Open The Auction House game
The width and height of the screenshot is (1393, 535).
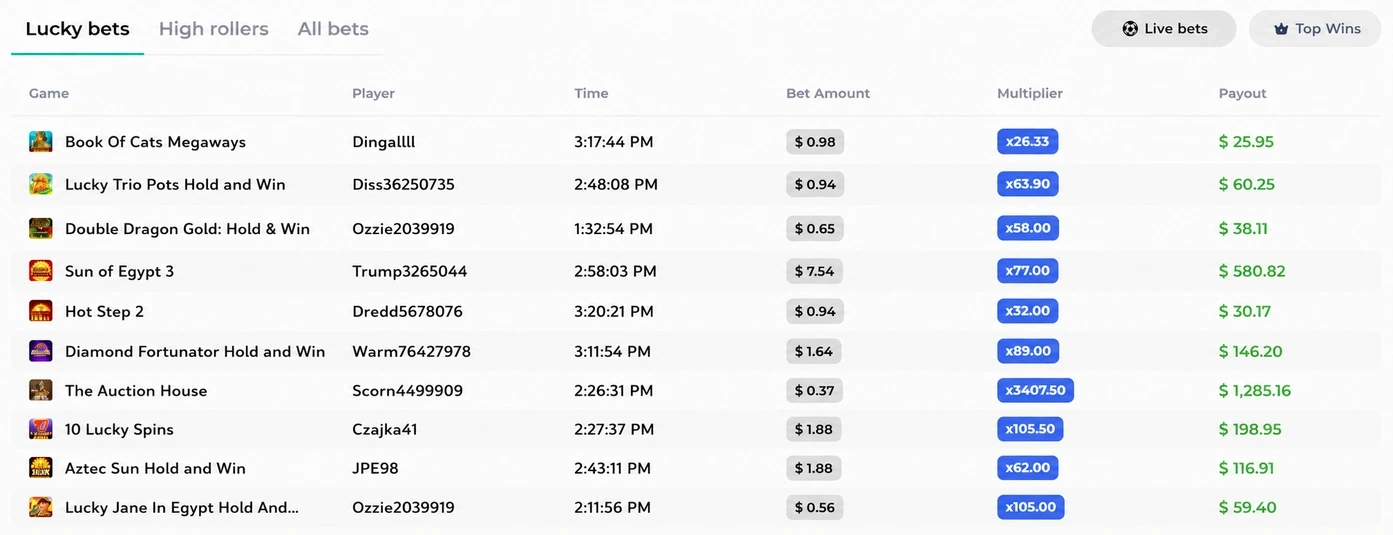136,390
